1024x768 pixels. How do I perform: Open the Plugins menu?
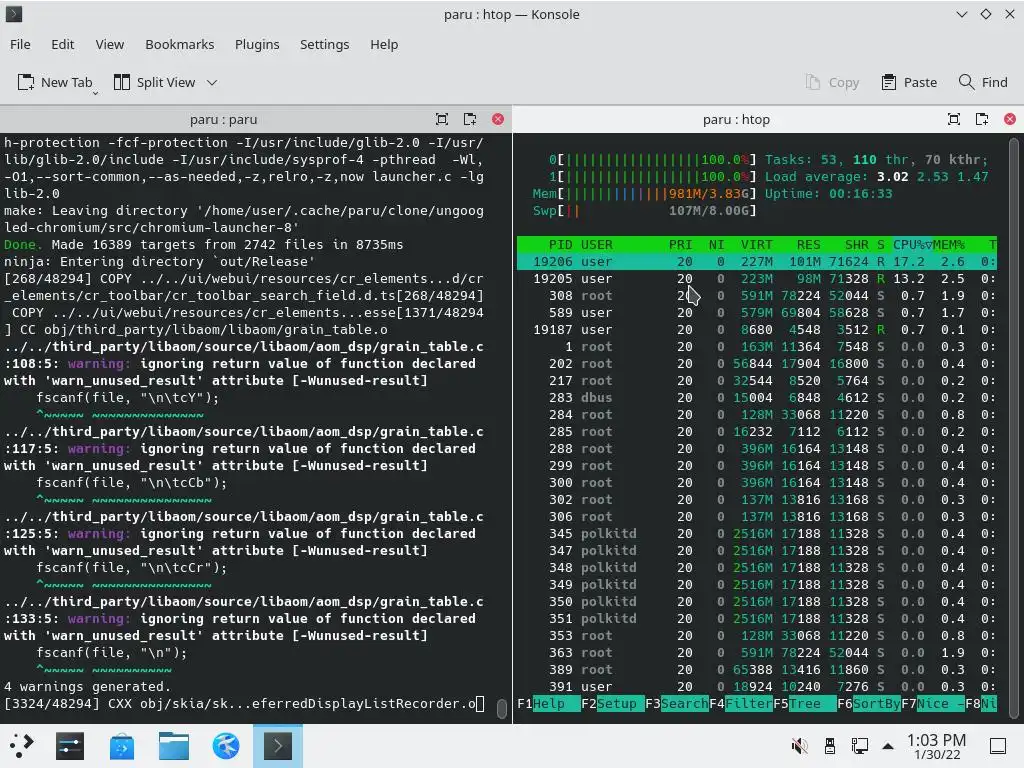[x=257, y=44]
